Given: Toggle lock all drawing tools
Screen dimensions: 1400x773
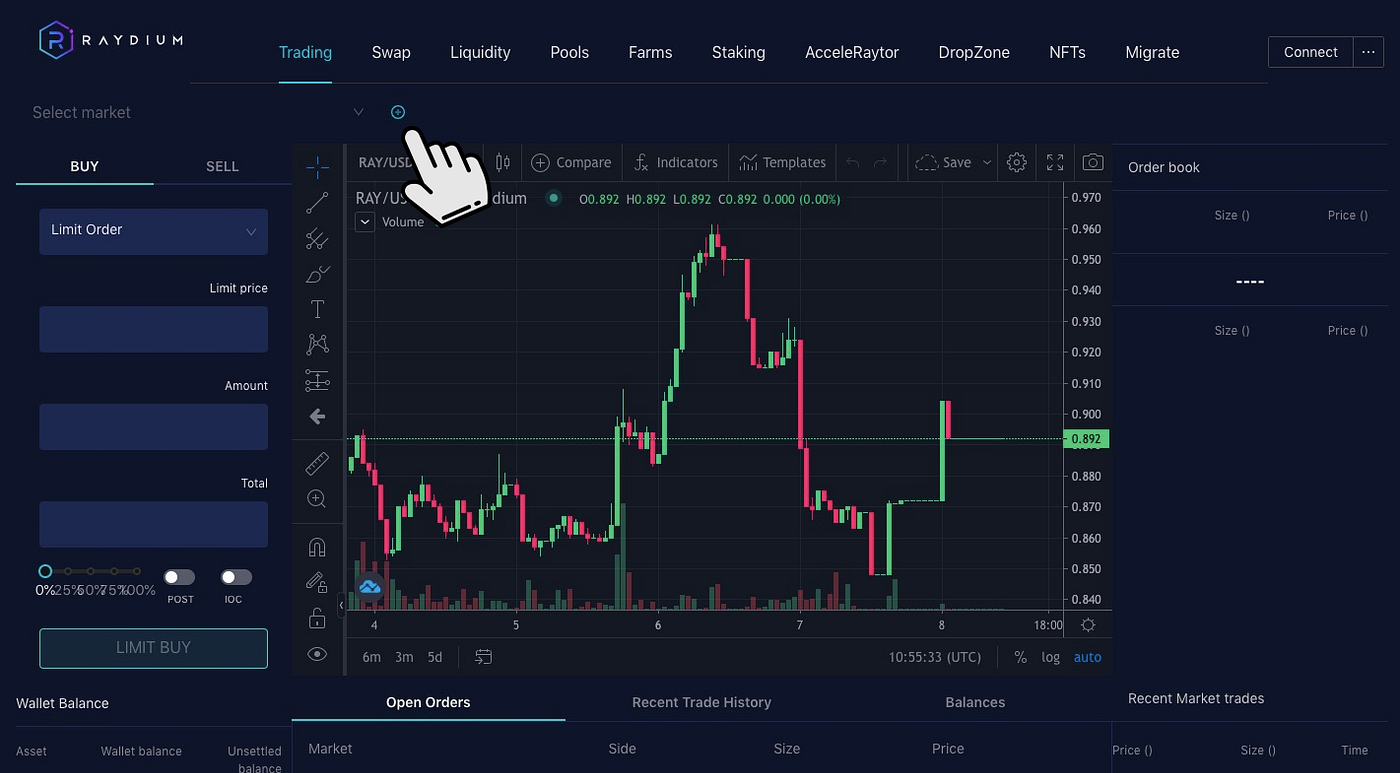Looking at the screenshot, I should pos(317,618).
